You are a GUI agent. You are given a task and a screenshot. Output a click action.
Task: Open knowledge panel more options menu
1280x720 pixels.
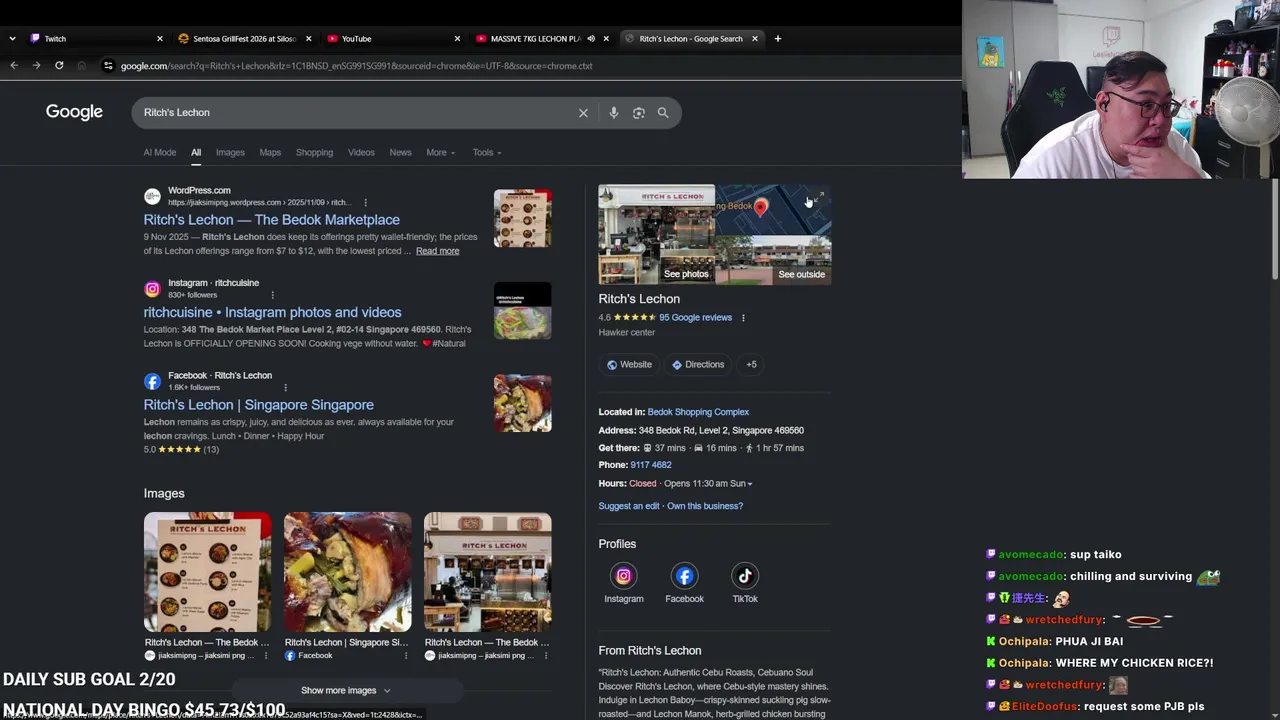[743, 318]
